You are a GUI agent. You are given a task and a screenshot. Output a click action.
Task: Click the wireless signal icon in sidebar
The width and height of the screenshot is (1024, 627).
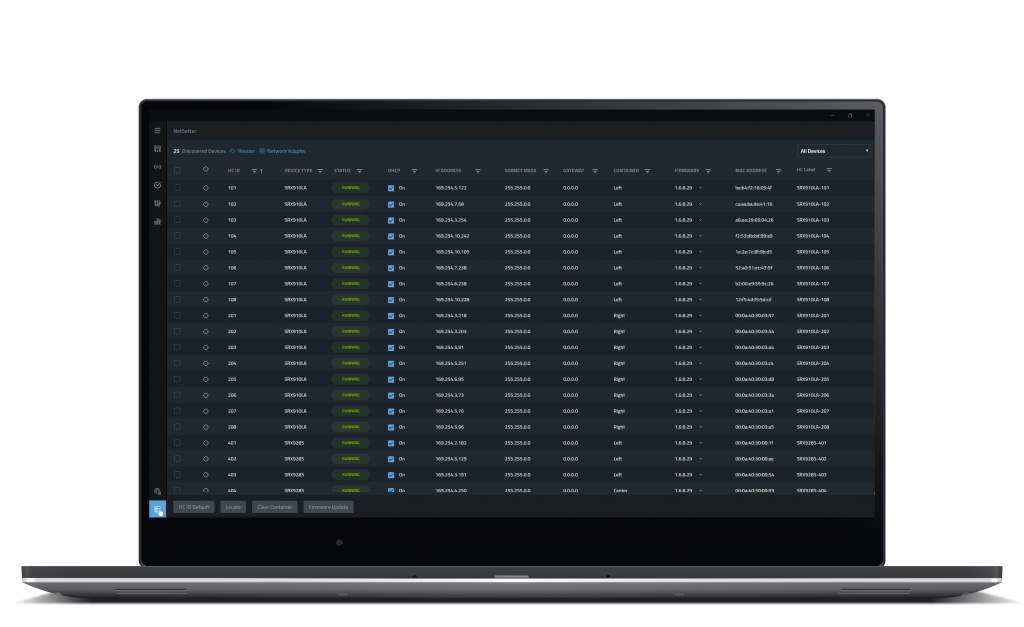157,166
